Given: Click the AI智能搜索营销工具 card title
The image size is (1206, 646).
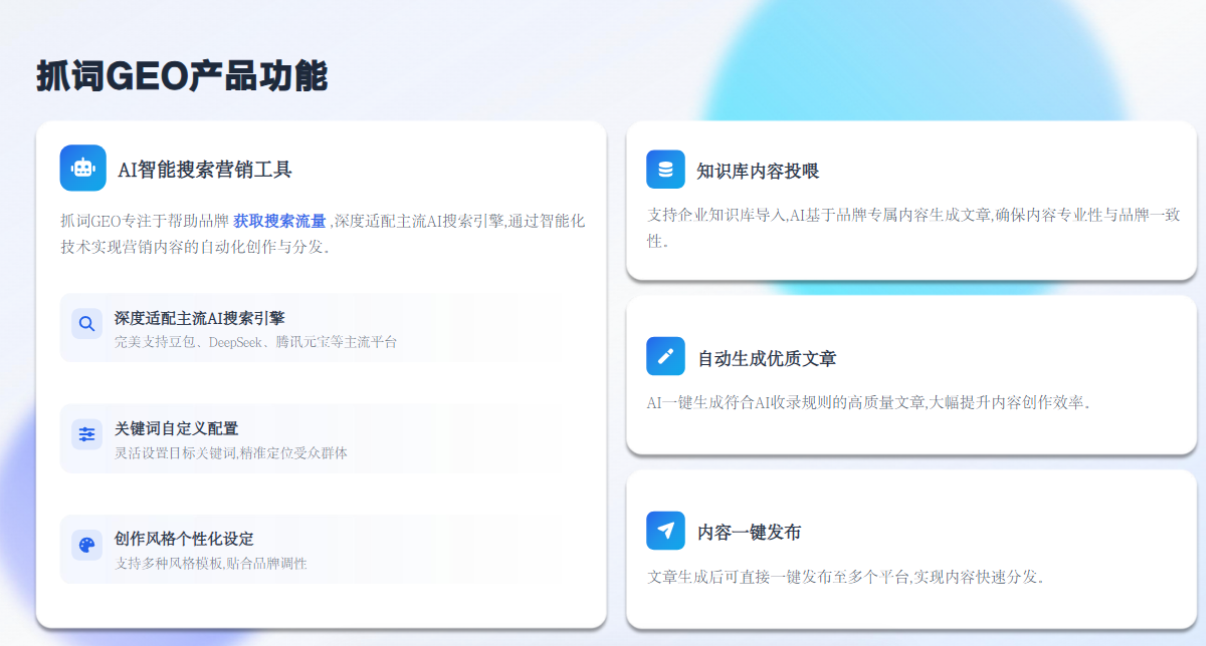Looking at the screenshot, I should tap(205, 169).
